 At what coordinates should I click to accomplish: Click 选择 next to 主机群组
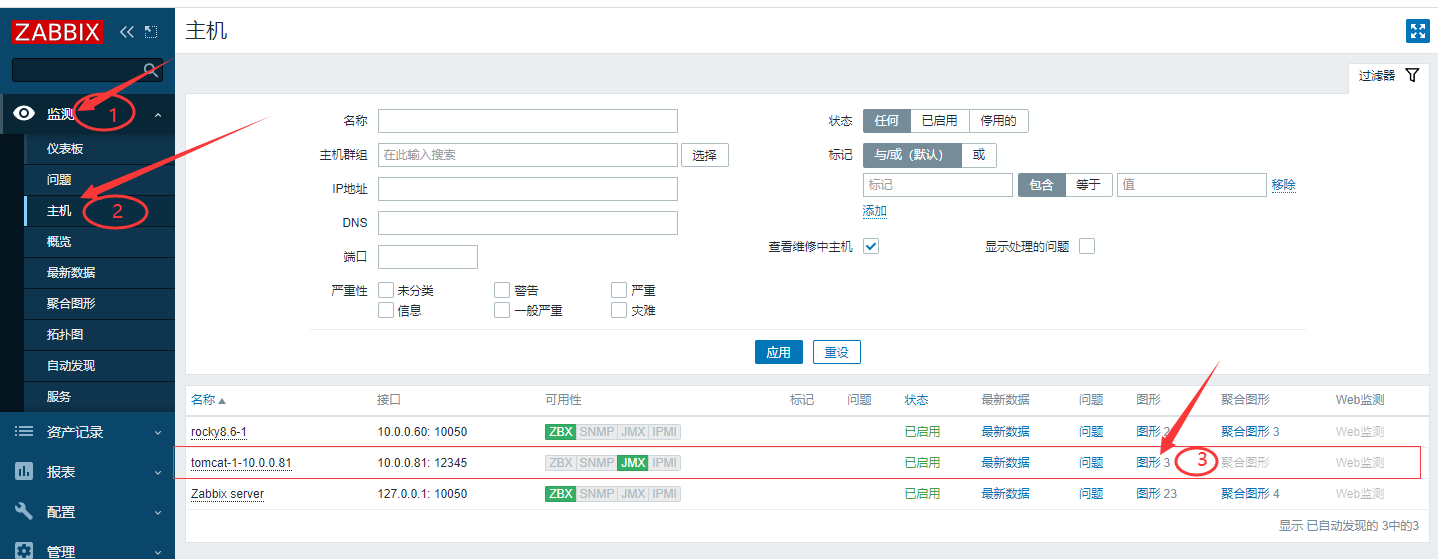[x=705, y=155]
